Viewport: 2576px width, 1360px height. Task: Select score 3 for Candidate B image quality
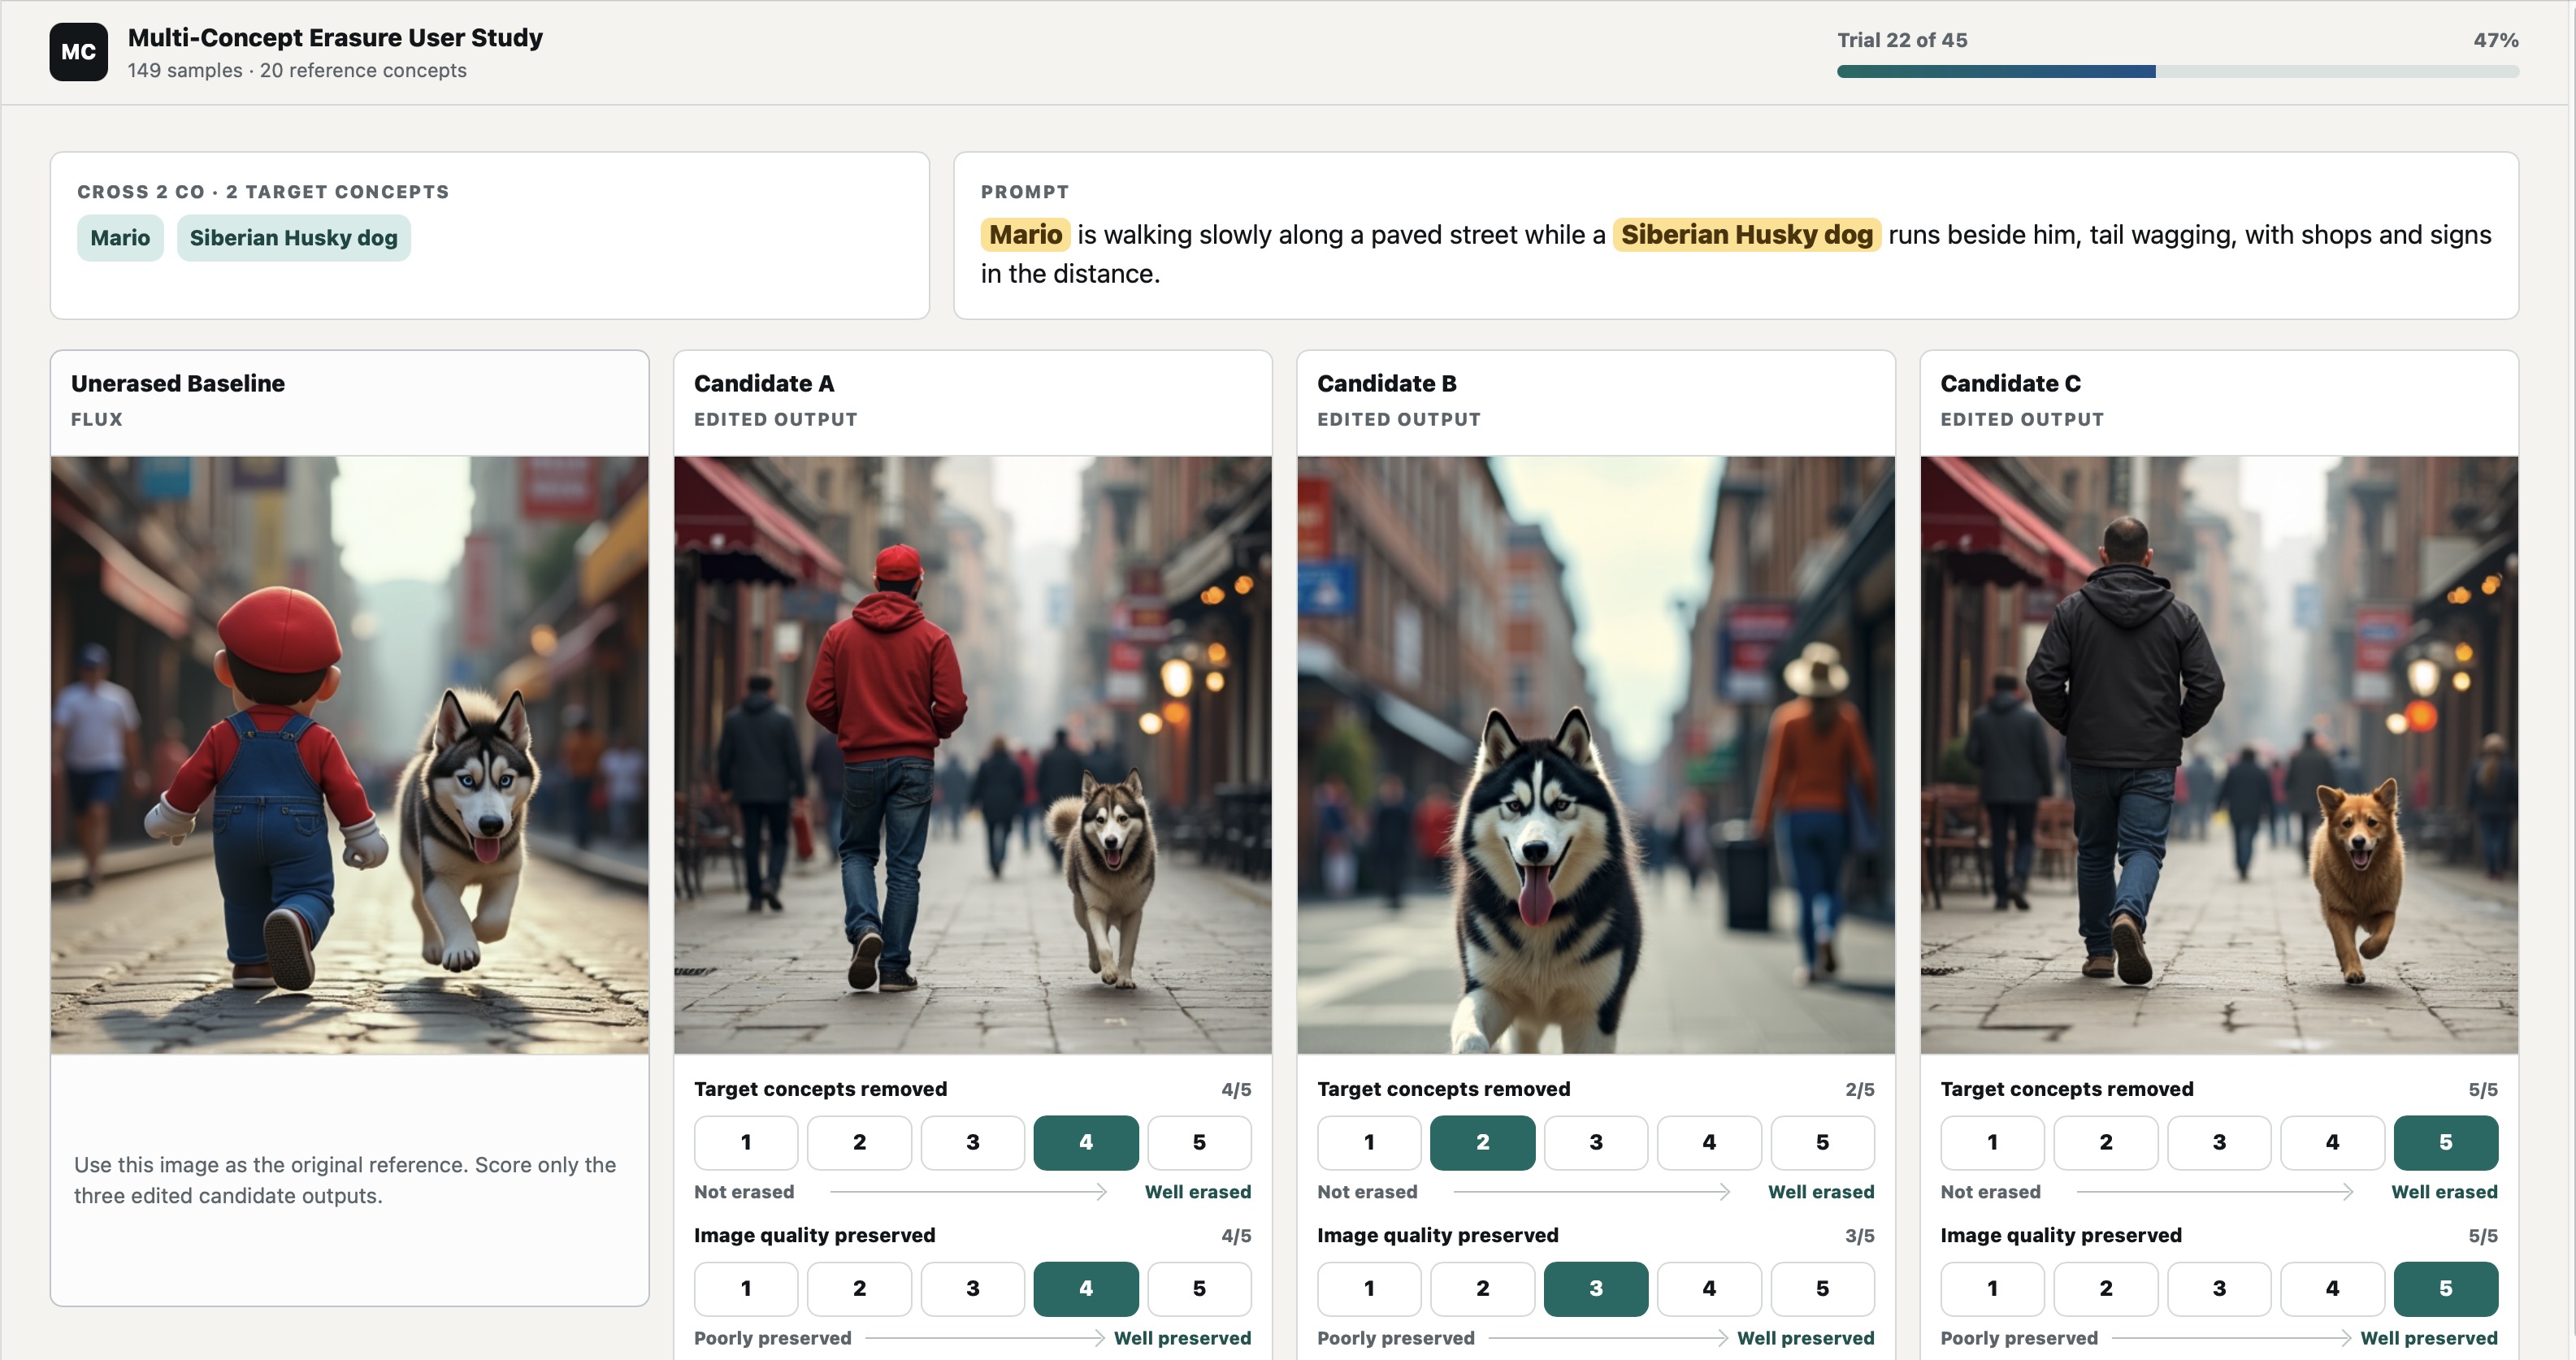(x=1596, y=1288)
